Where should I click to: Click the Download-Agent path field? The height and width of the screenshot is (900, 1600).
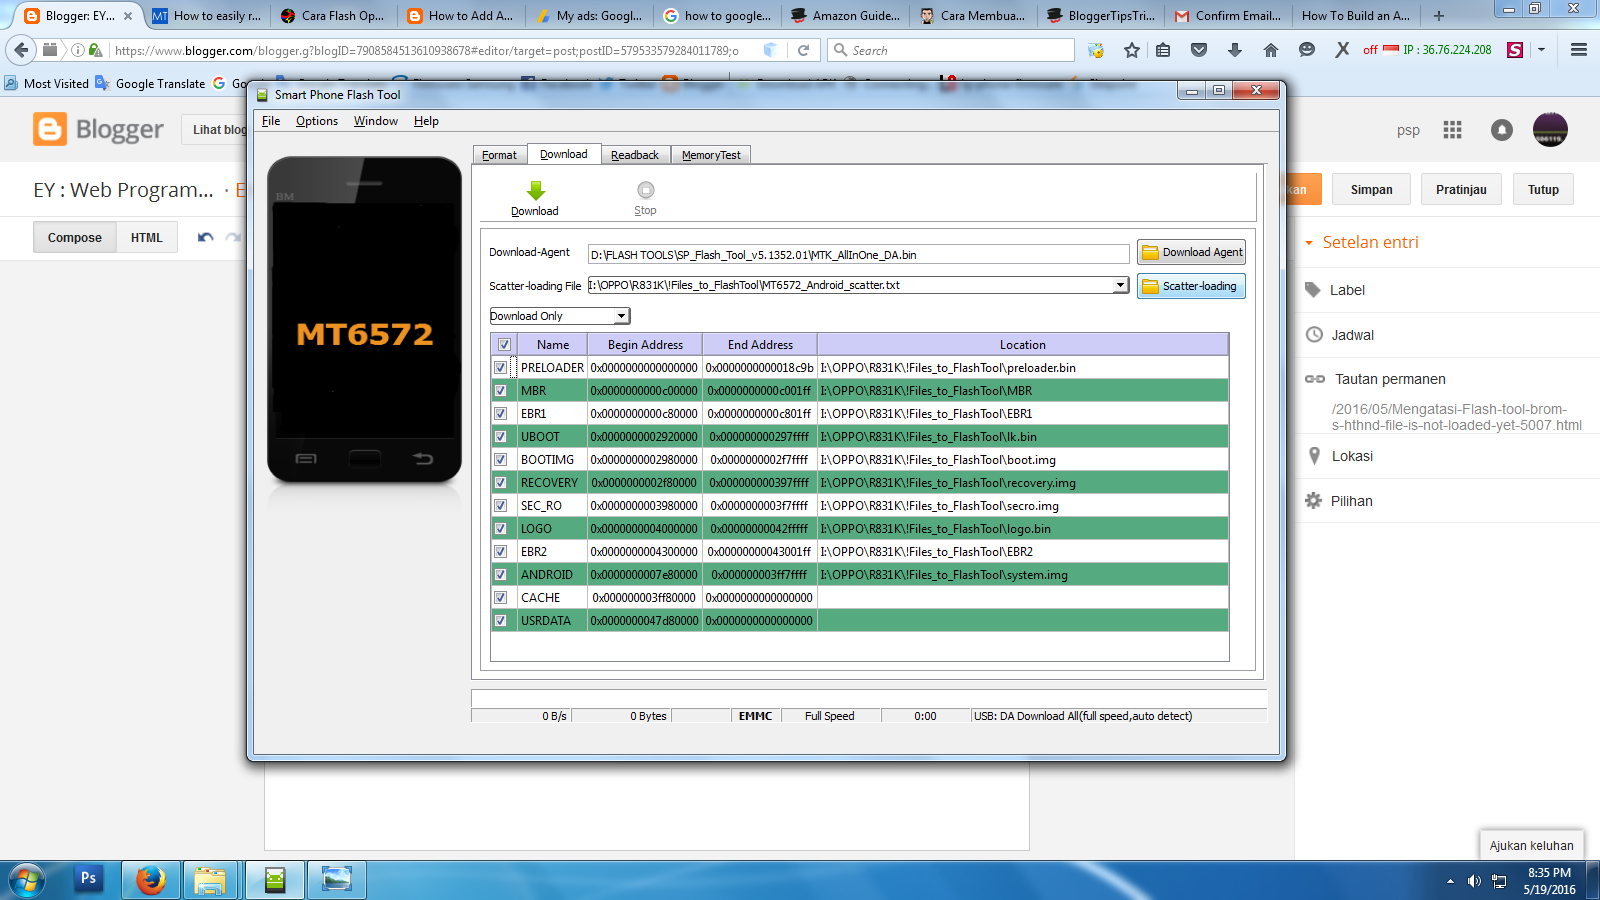(858, 254)
